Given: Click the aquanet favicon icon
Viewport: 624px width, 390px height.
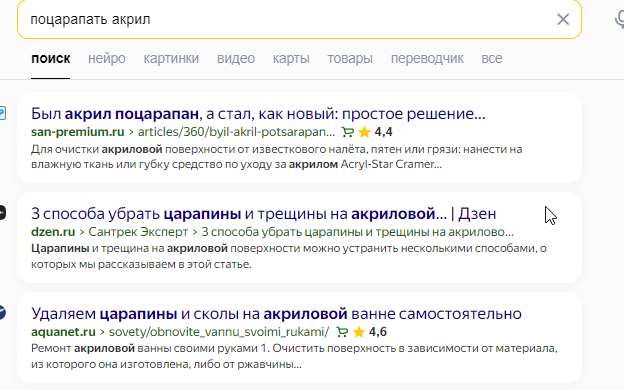Looking at the screenshot, I should (2, 312).
